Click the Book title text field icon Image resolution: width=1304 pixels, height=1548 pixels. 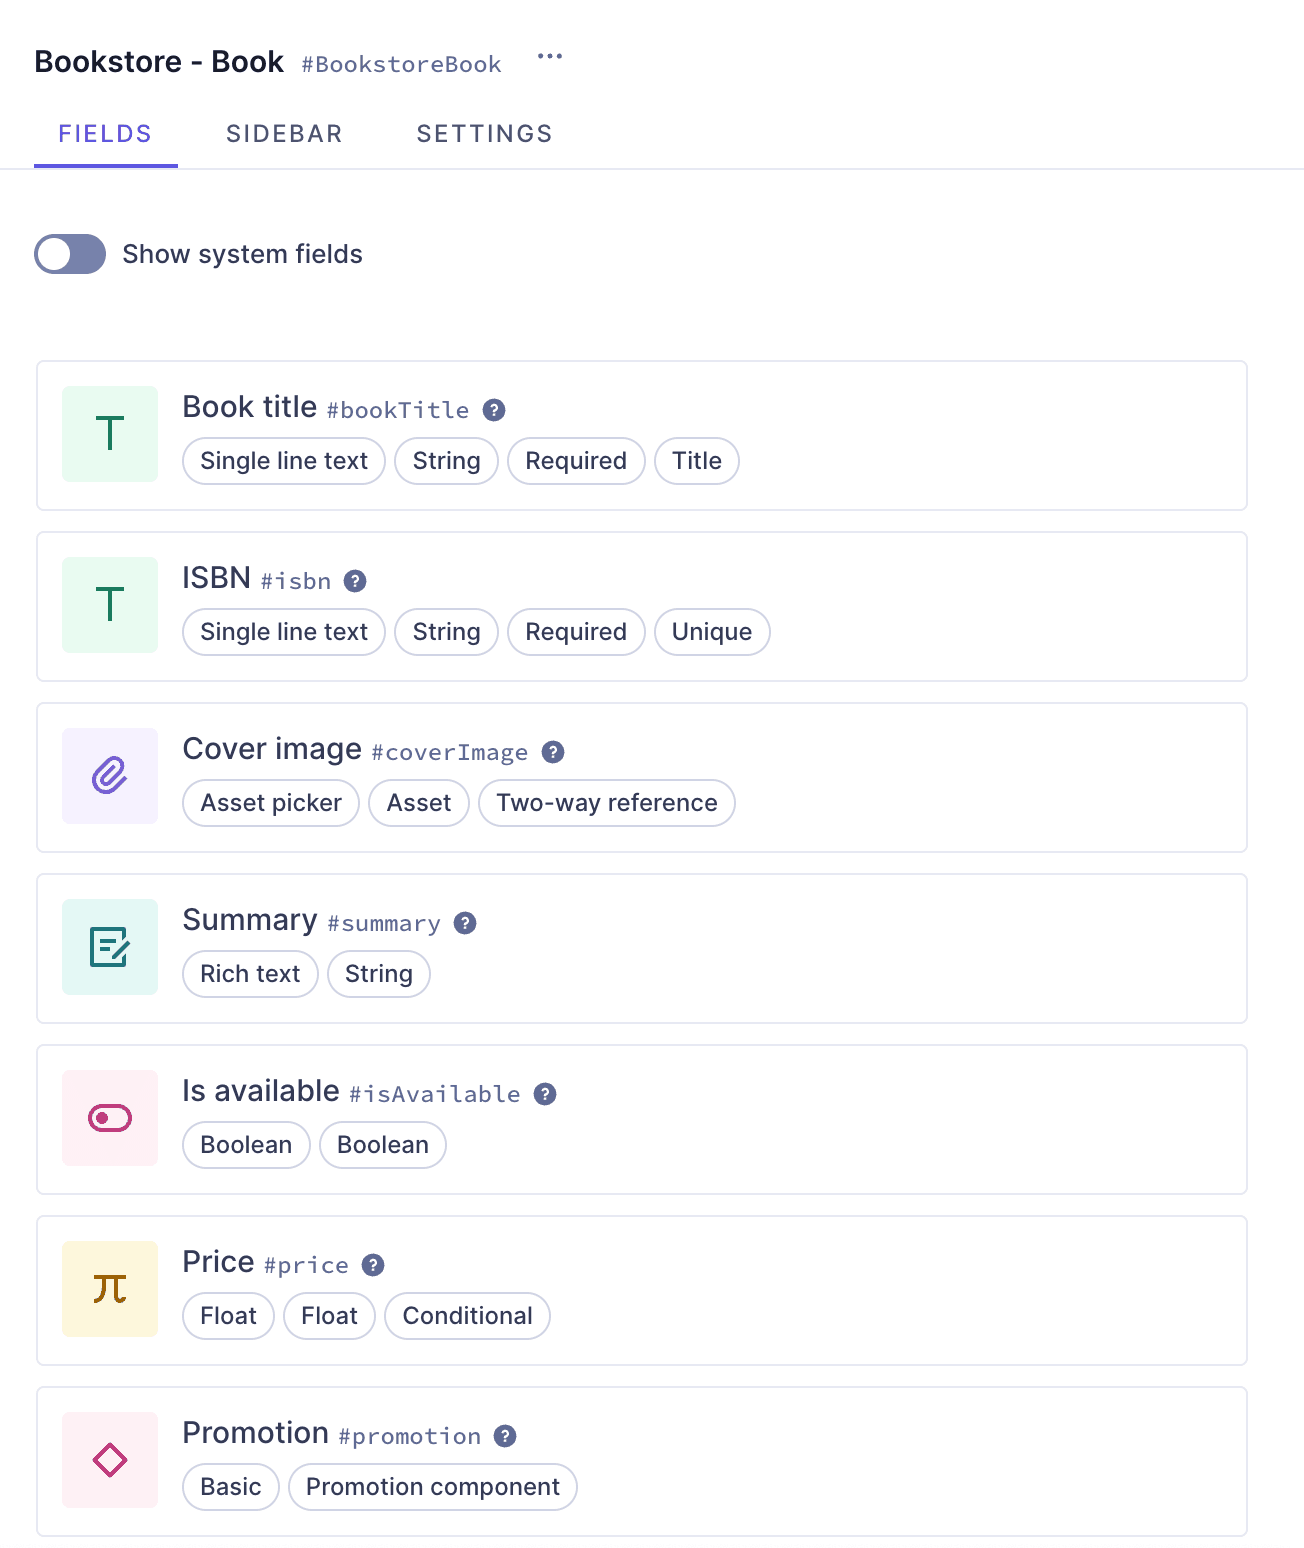110,434
